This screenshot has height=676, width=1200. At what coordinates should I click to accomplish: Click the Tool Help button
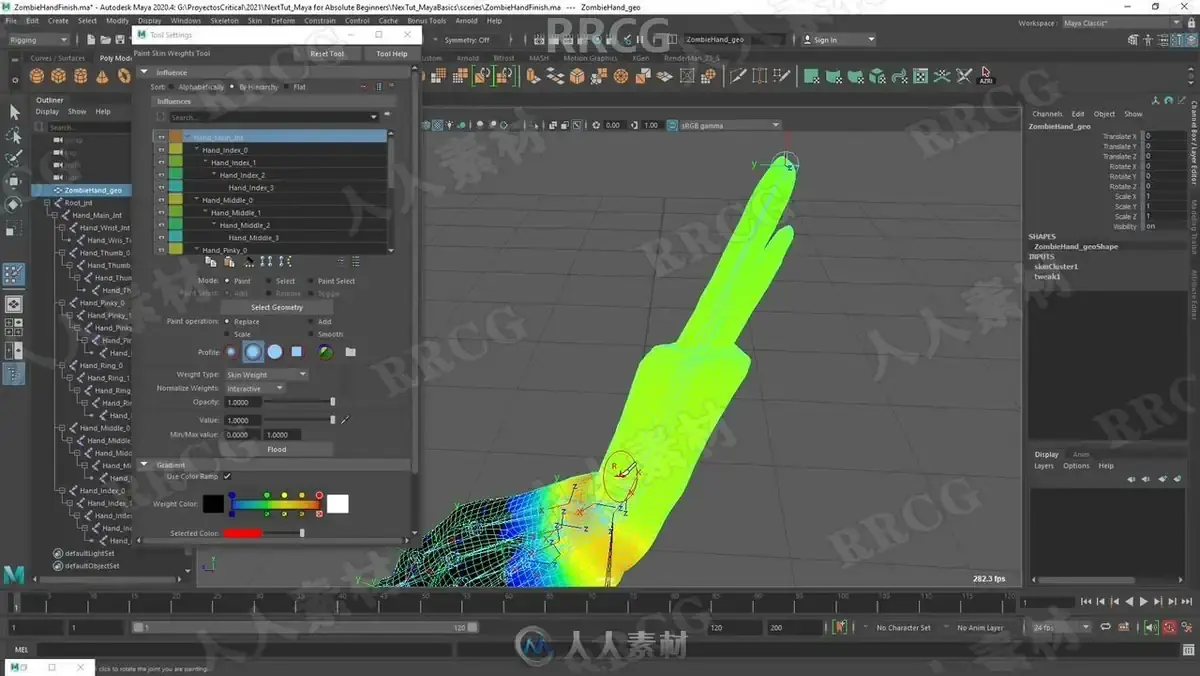(x=391, y=54)
